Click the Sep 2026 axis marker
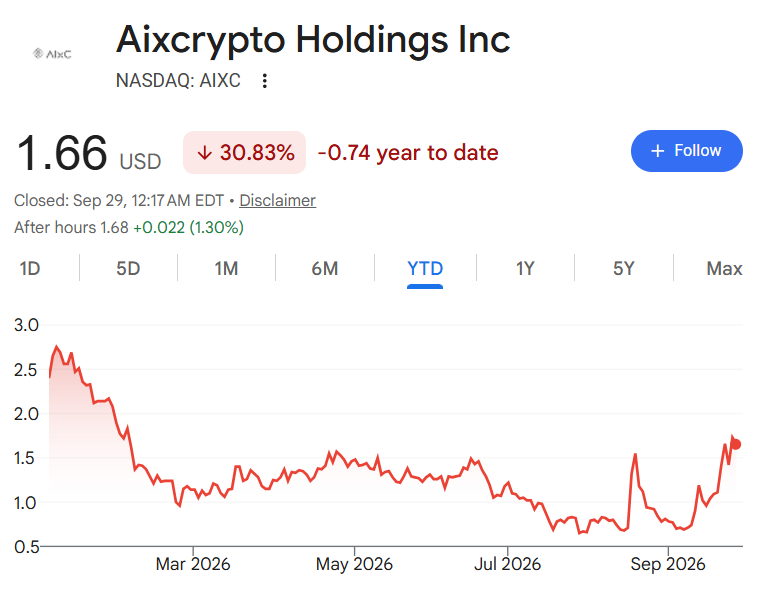The height and width of the screenshot is (594, 759). [x=668, y=564]
